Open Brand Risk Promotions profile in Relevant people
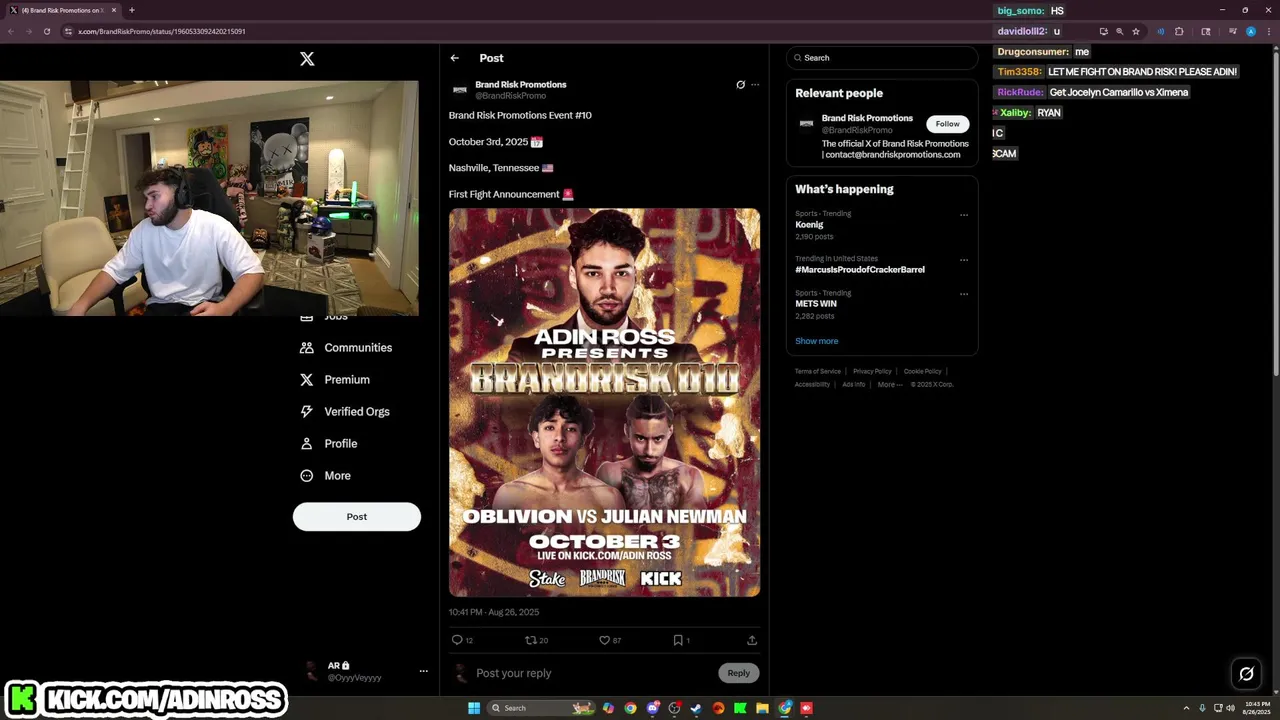 pyautogui.click(x=867, y=118)
